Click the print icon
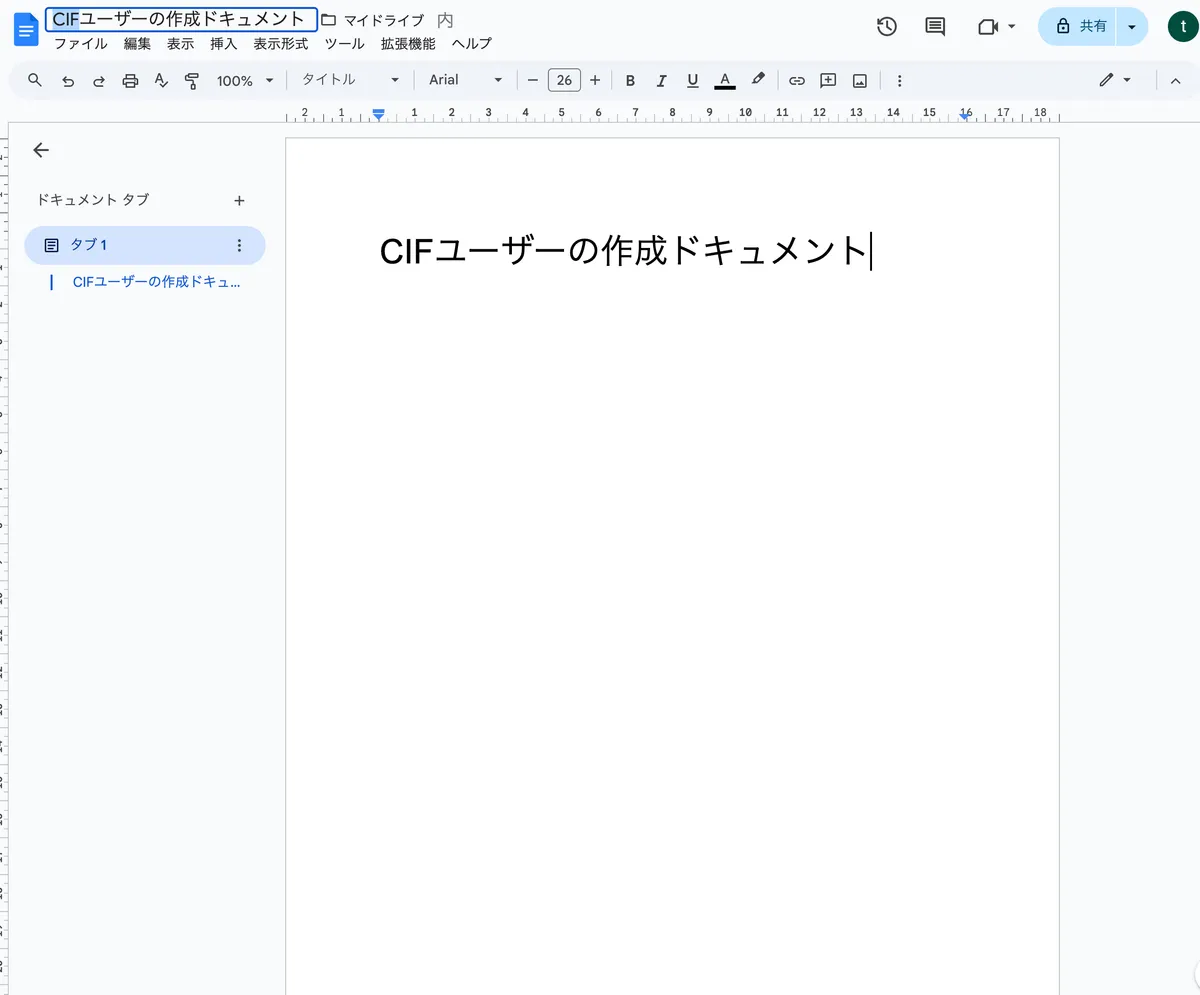This screenshot has height=995, width=1200. coord(130,80)
